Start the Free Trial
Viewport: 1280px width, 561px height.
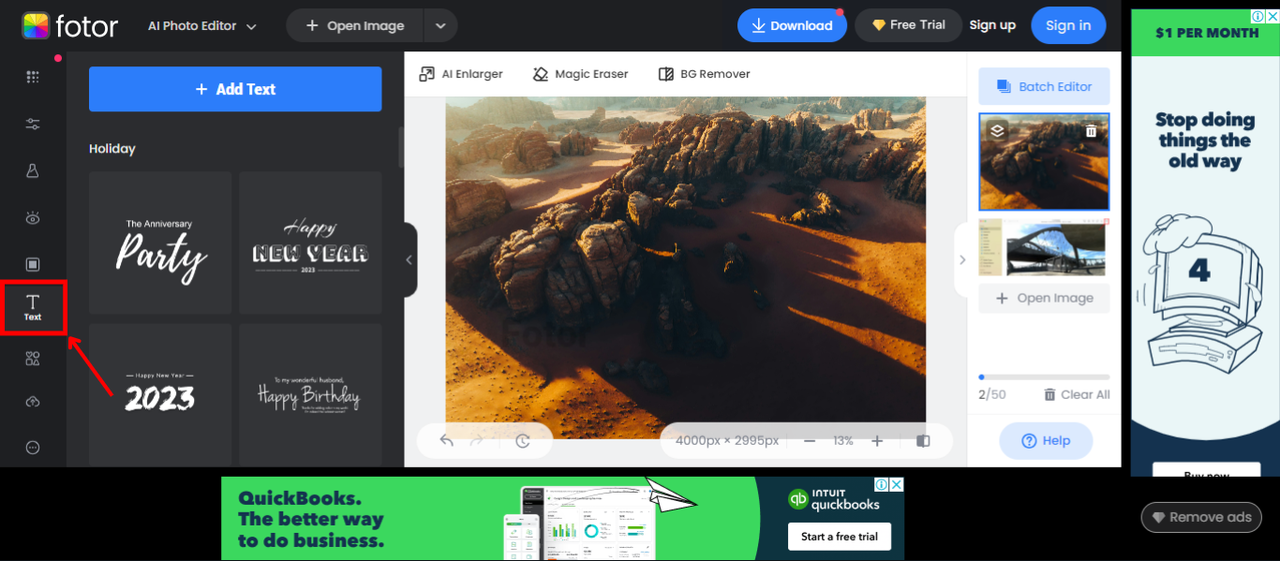(908, 25)
